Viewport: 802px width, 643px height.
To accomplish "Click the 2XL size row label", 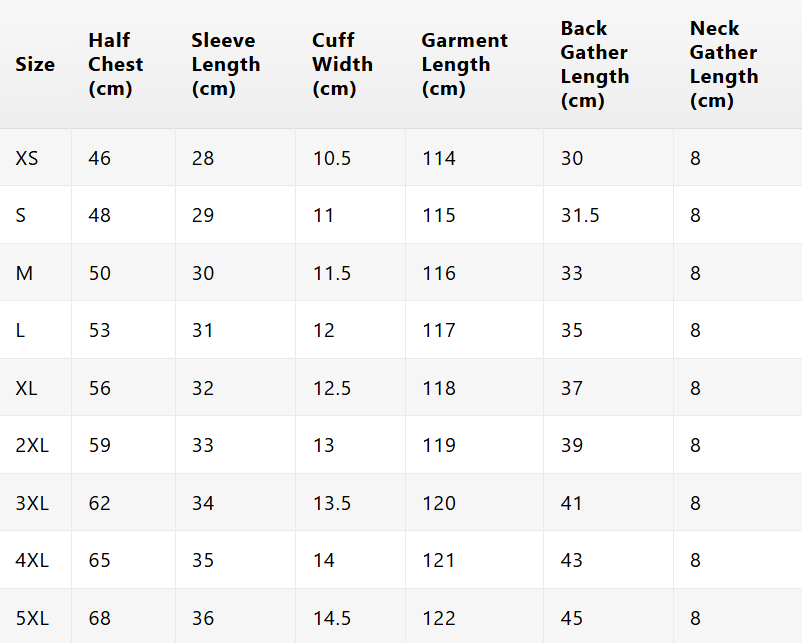I will pyautogui.click(x=32, y=446).
